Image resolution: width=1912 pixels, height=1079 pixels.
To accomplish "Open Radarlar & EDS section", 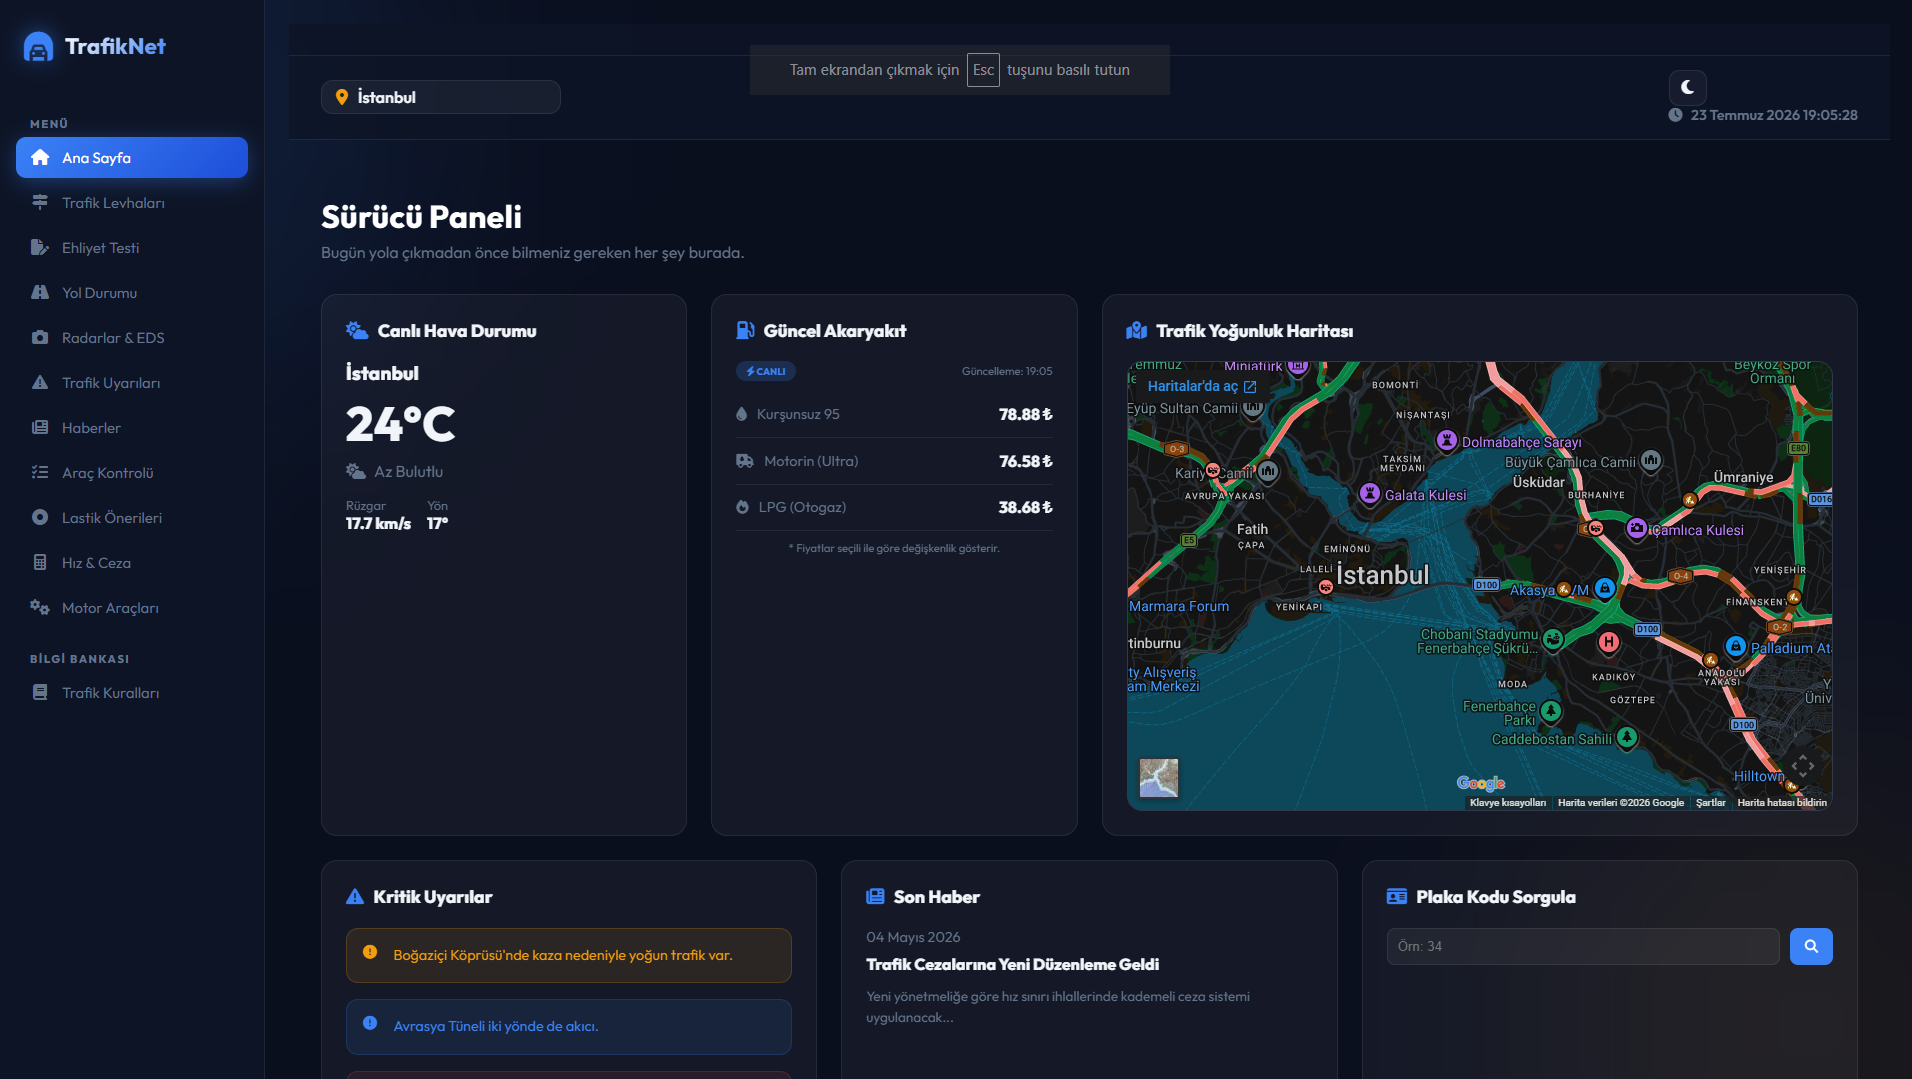I will click(132, 338).
